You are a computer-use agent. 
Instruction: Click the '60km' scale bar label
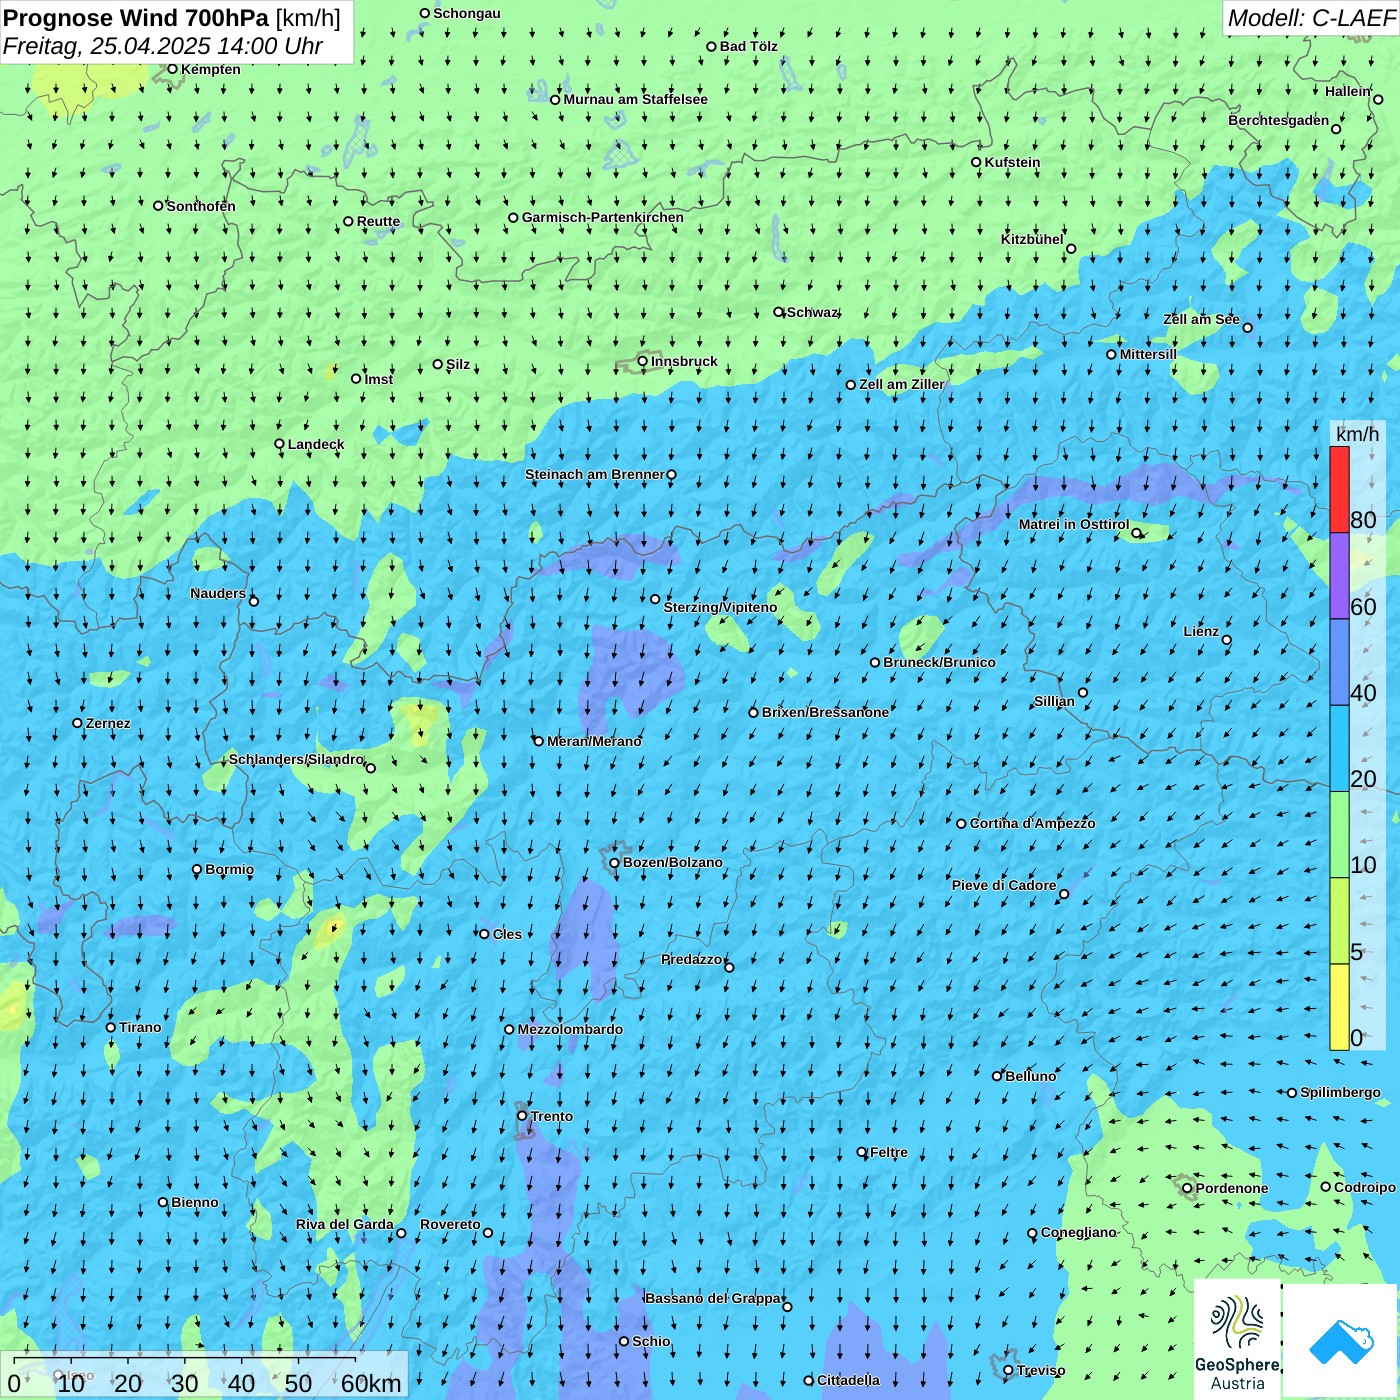[371, 1383]
